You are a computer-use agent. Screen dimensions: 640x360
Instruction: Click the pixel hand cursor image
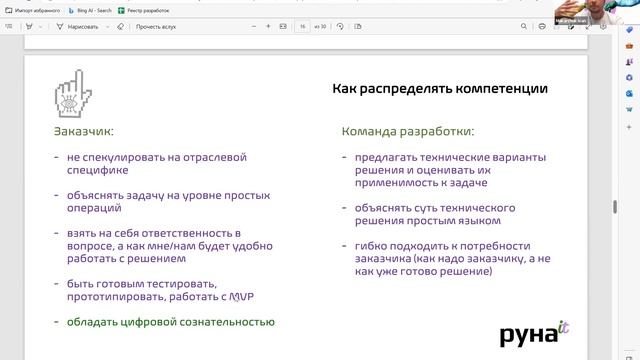click(x=73, y=94)
